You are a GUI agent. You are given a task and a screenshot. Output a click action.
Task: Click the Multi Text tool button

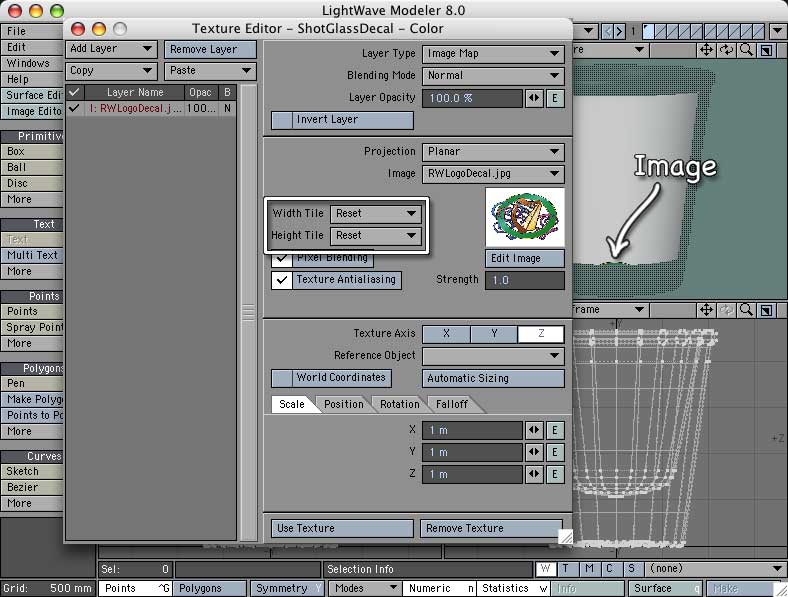pyautogui.click(x=32, y=255)
